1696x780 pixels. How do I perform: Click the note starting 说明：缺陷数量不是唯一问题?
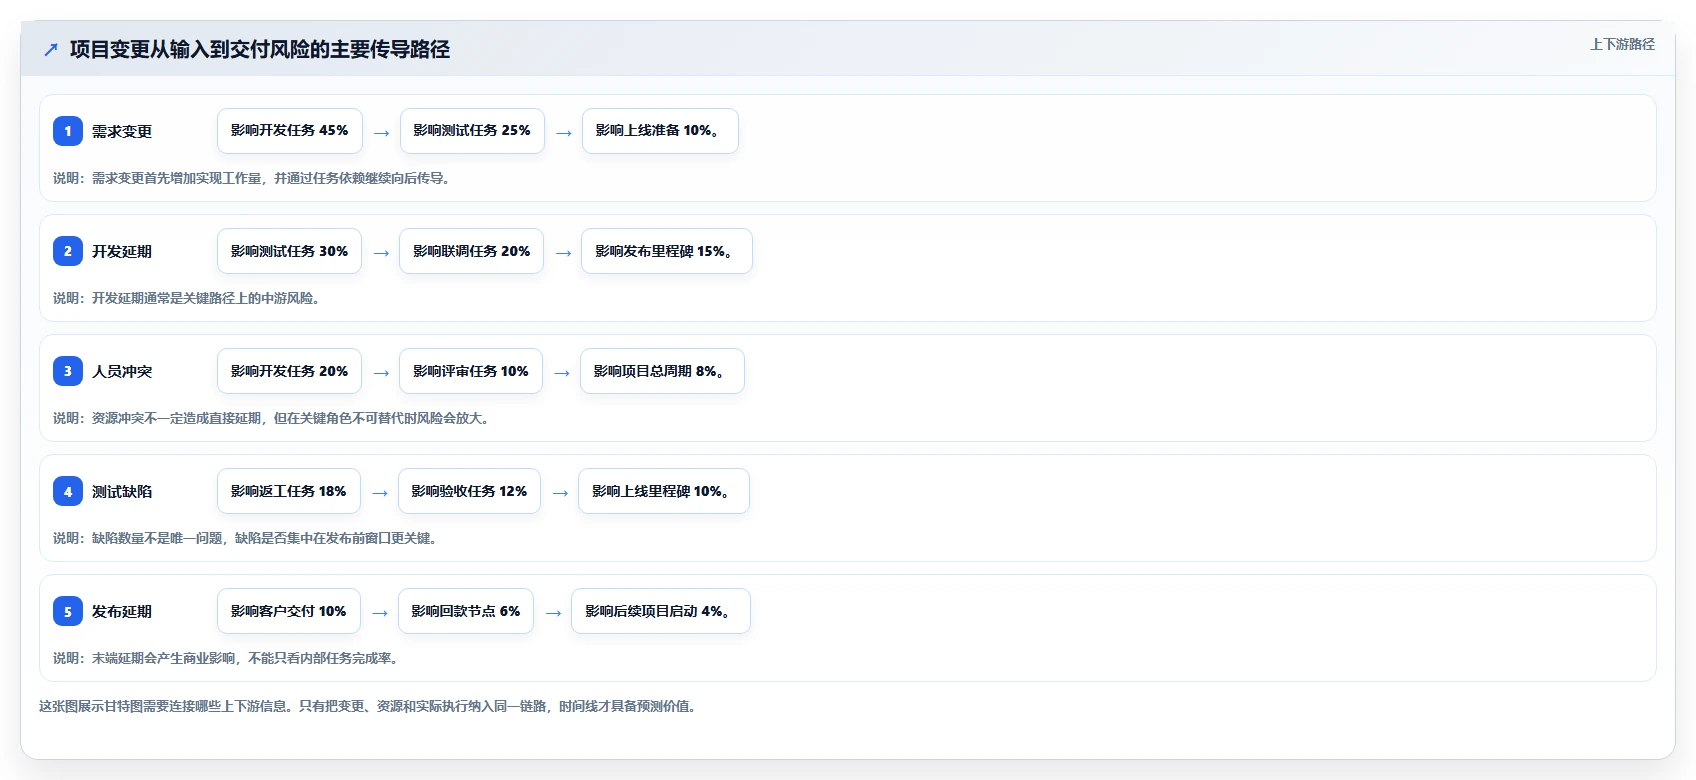coord(248,538)
